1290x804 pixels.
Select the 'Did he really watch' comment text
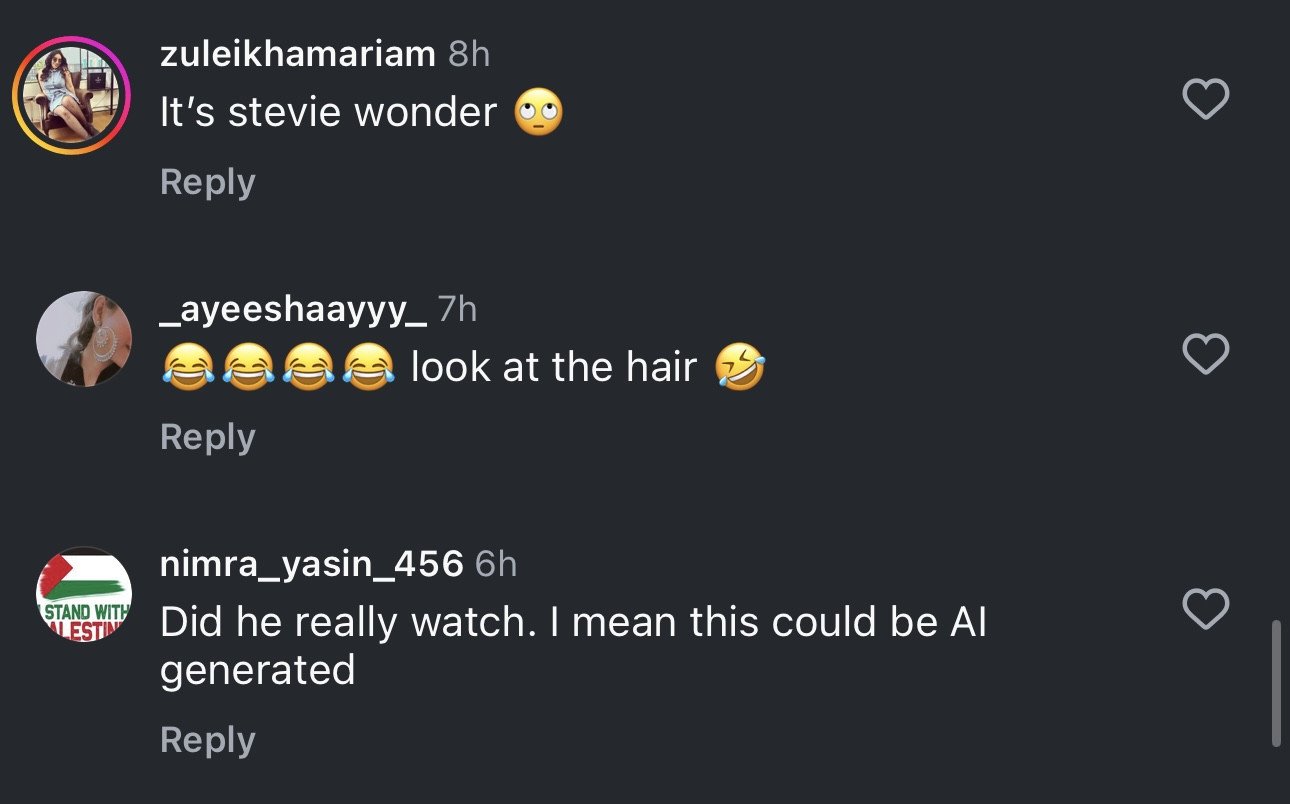573,646
